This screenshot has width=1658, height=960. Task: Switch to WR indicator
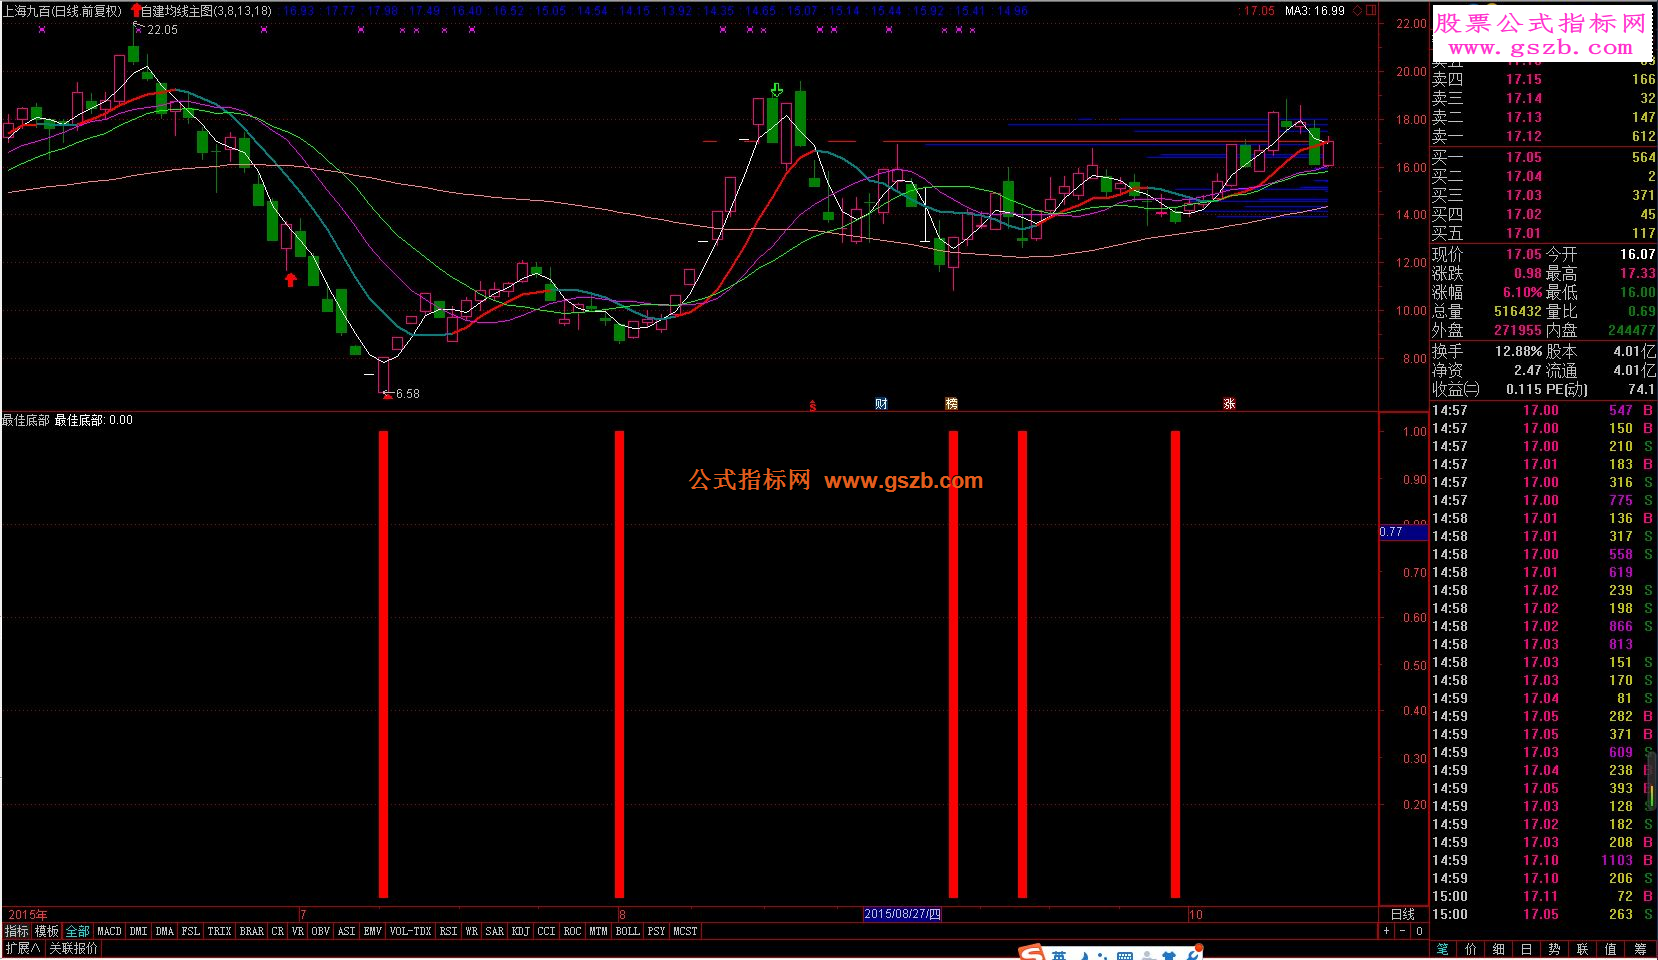471,931
